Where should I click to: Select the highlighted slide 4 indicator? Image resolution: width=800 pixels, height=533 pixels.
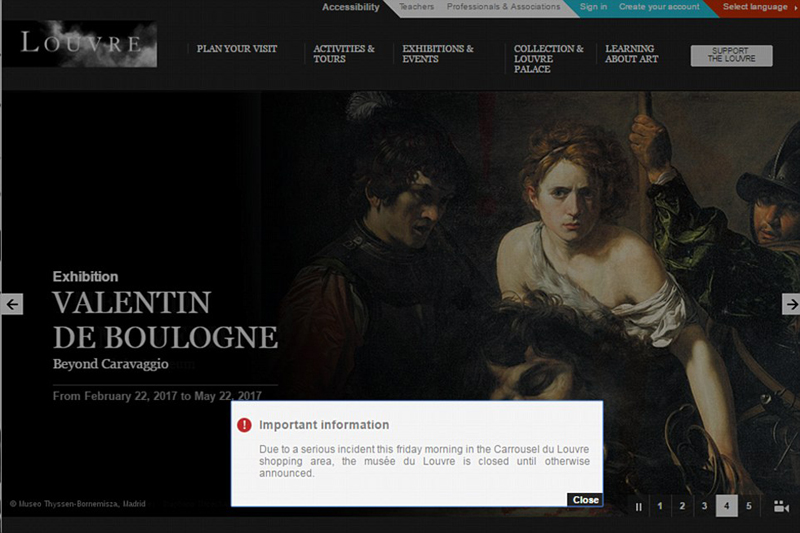coord(727,506)
